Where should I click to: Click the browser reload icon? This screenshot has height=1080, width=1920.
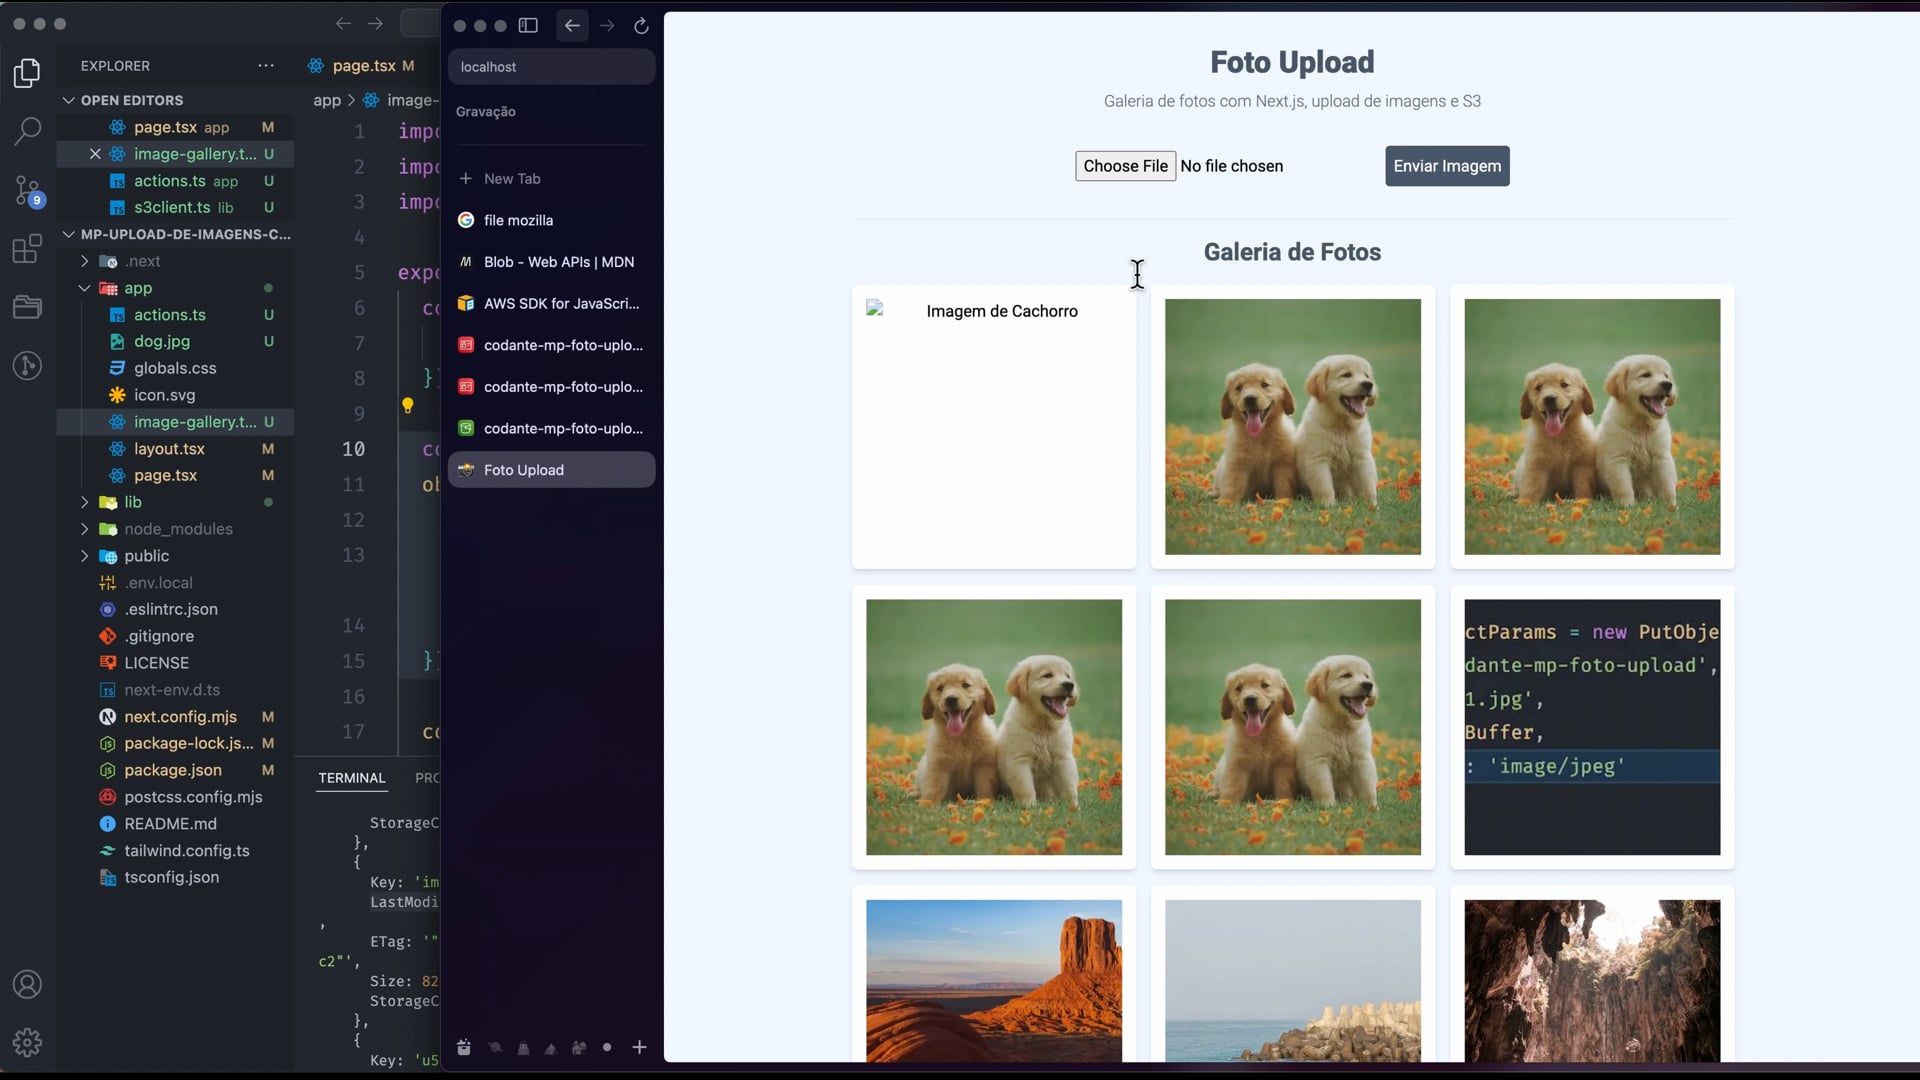(641, 26)
